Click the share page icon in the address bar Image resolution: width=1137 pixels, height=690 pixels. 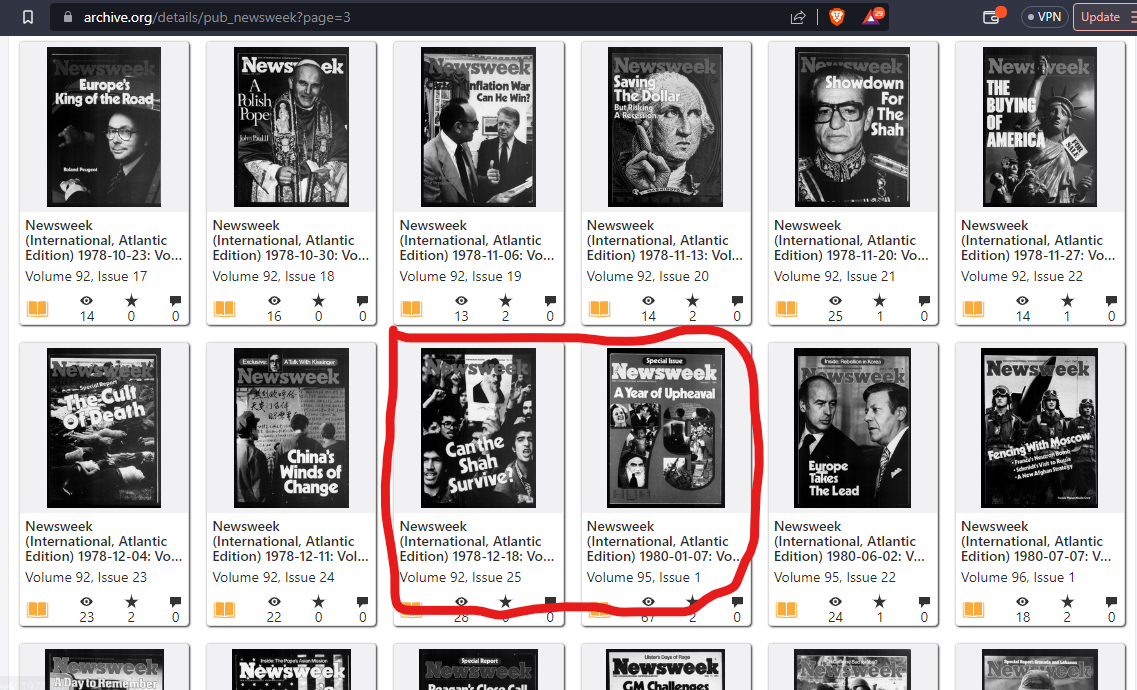tap(798, 17)
